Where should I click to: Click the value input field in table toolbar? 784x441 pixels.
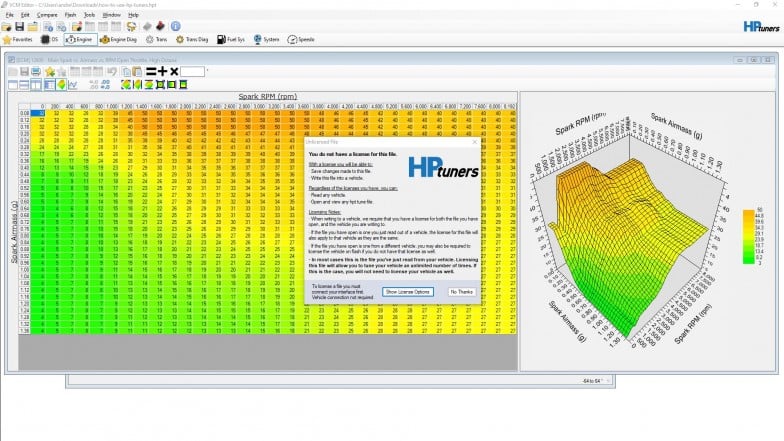pyautogui.click(x=193, y=72)
